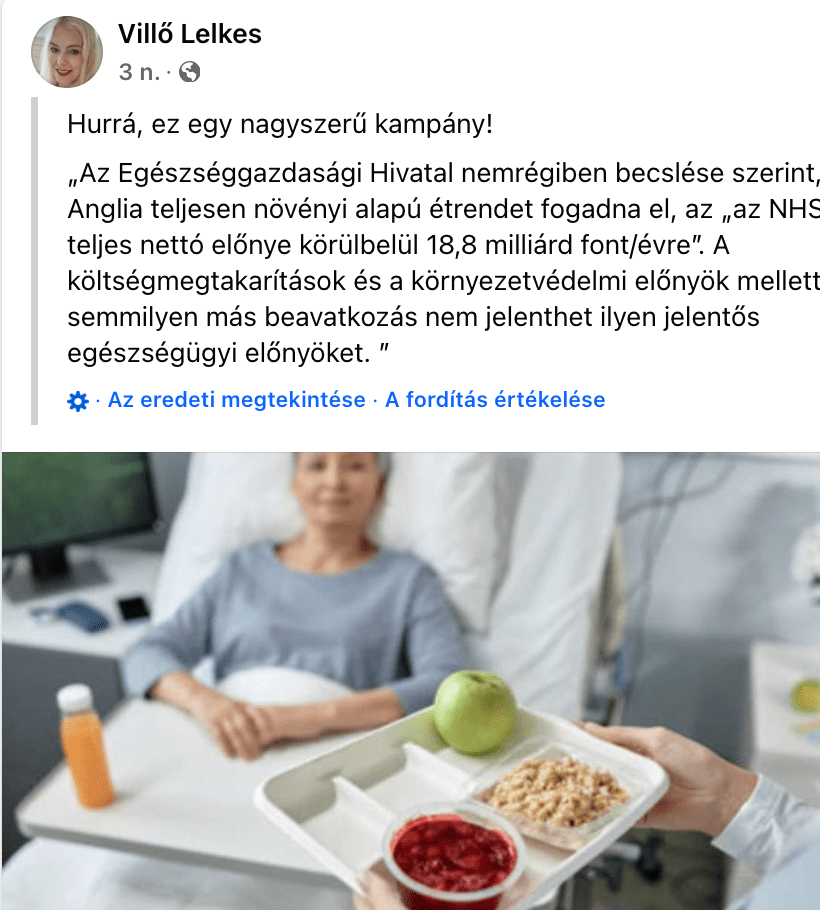Open the hospital meal photo

pos(411,681)
